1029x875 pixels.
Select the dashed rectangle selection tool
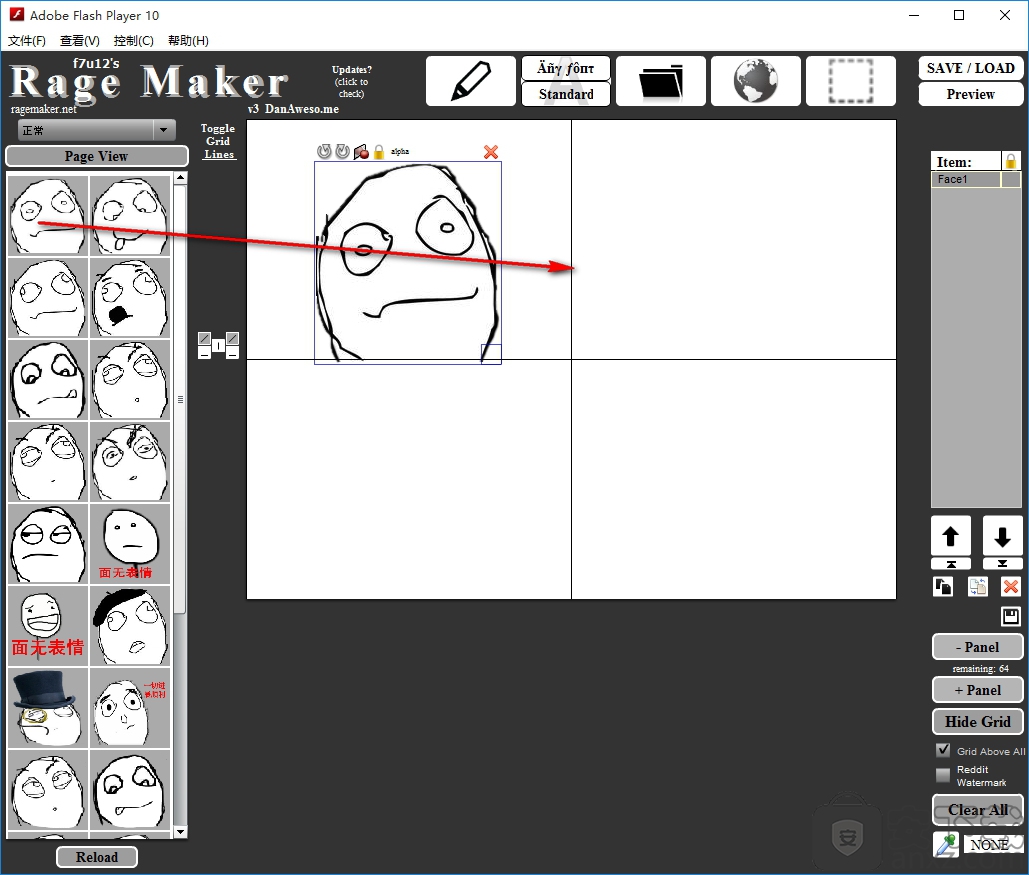(850, 81)
